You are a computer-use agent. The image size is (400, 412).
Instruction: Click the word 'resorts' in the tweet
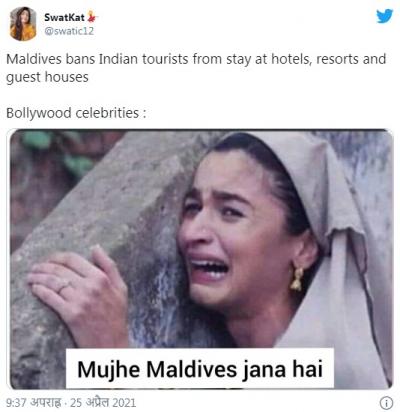(x=337, y=59)
